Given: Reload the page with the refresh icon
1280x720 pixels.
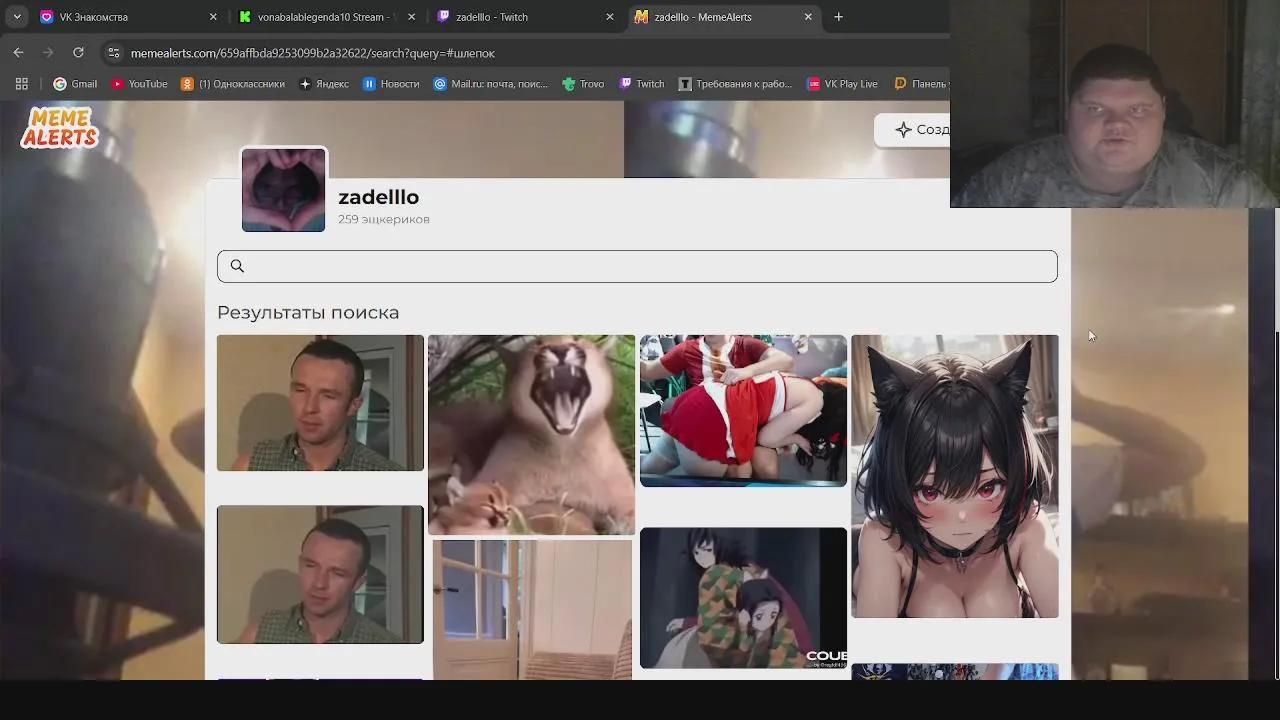Looking at the screenshot, I should [78, 53].
